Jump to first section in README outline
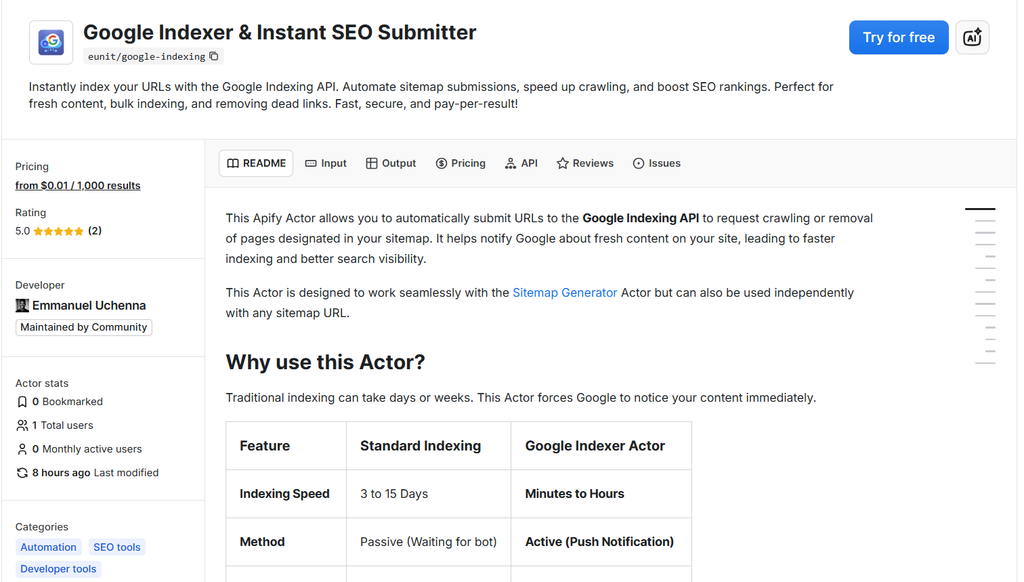1024x582 pixels. [980, 209]
